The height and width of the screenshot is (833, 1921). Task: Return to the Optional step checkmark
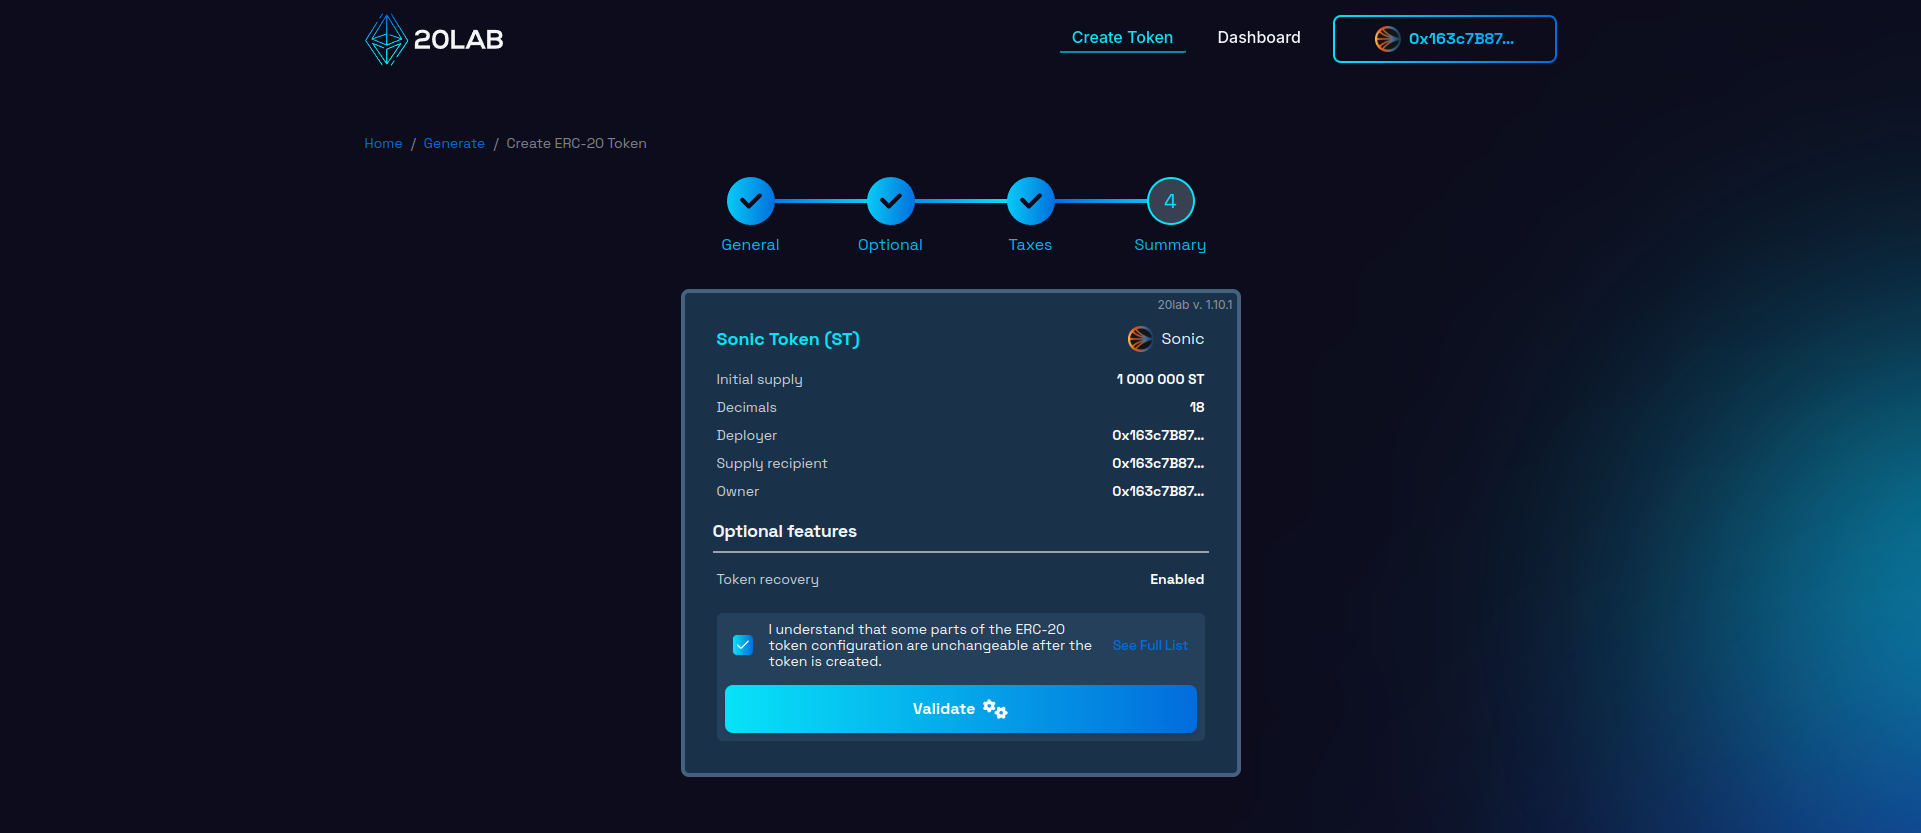pos(890,201)
